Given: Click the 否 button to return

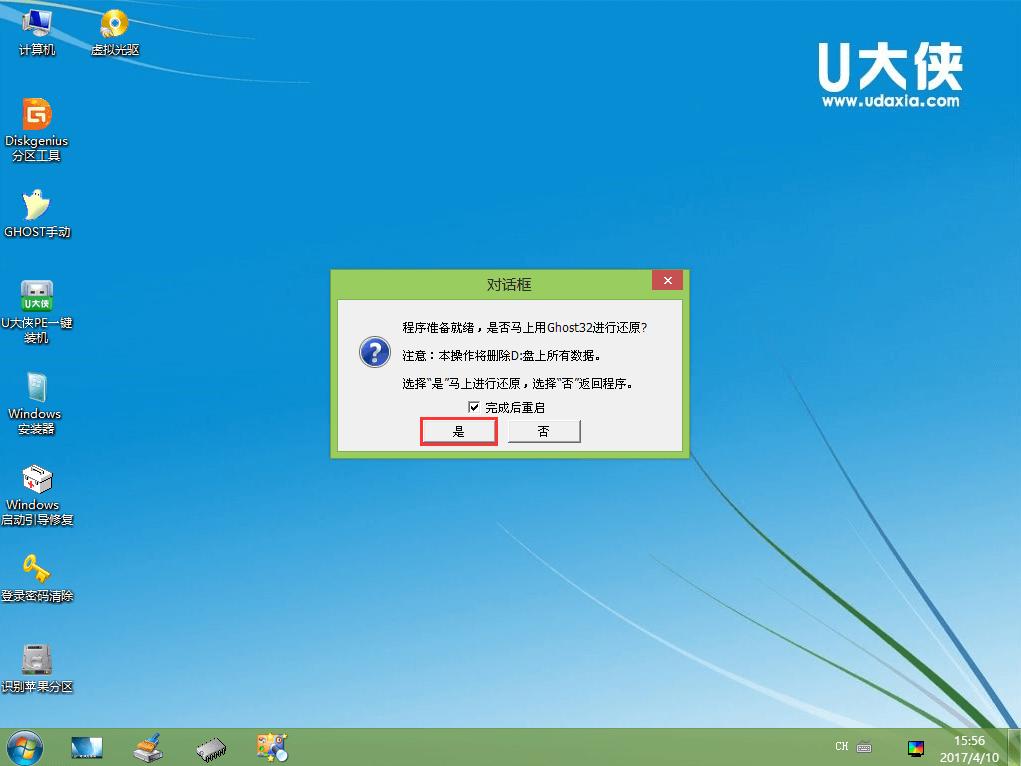Looking at the screenshot, I should tap(543, 431).
